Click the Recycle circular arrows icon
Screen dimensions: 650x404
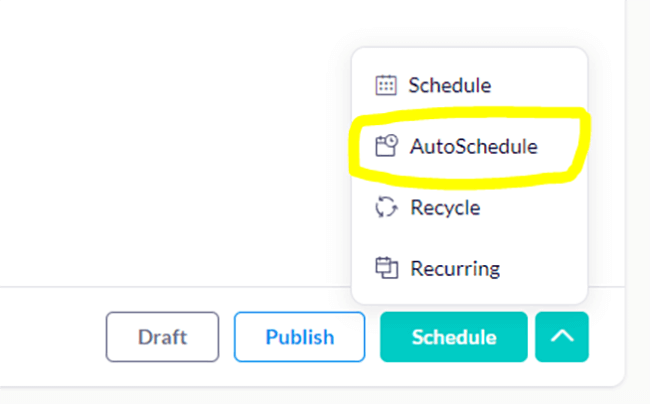(385, 208)
